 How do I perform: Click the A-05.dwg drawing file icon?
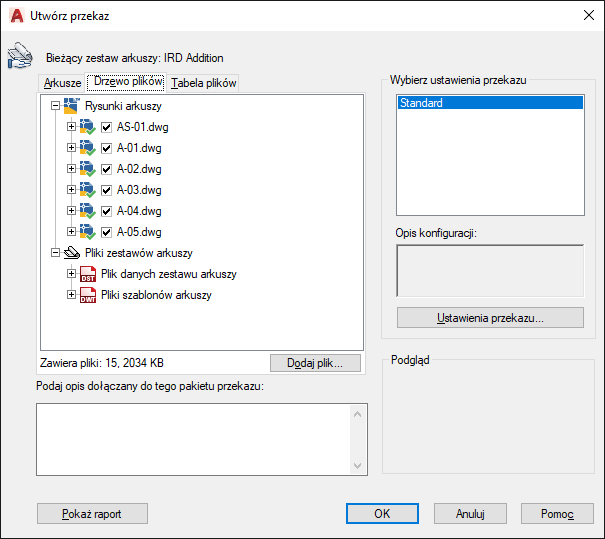click(88, 232)
